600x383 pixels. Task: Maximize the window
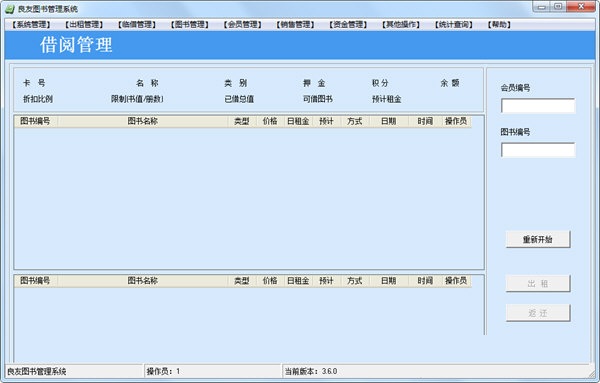point(558,7)
